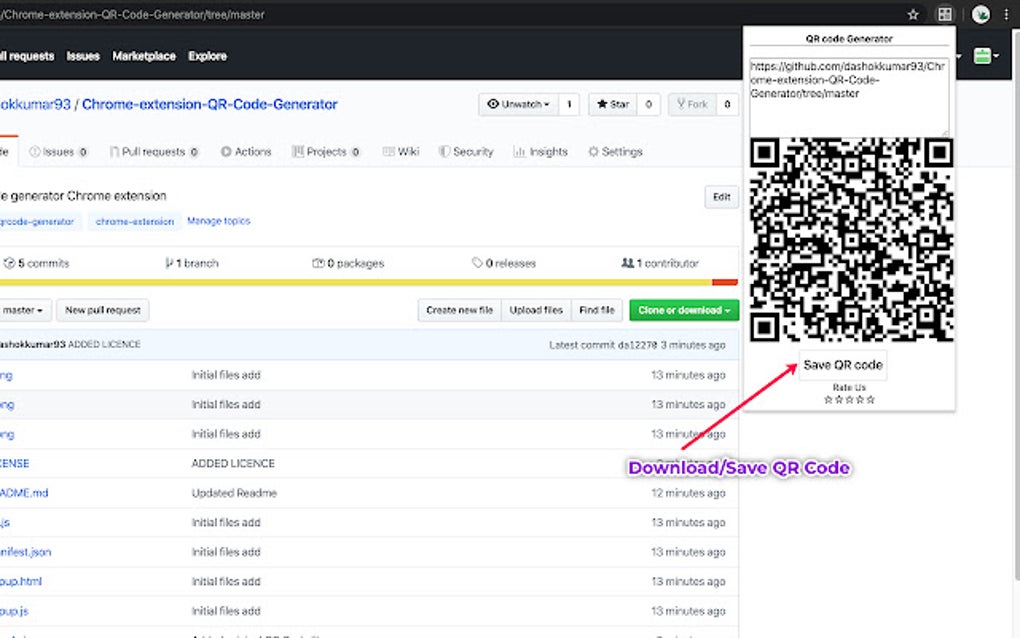The height and width of the screenshot is (638, 1020).
Task: Open the master branch selector
Action: [20, 310]
